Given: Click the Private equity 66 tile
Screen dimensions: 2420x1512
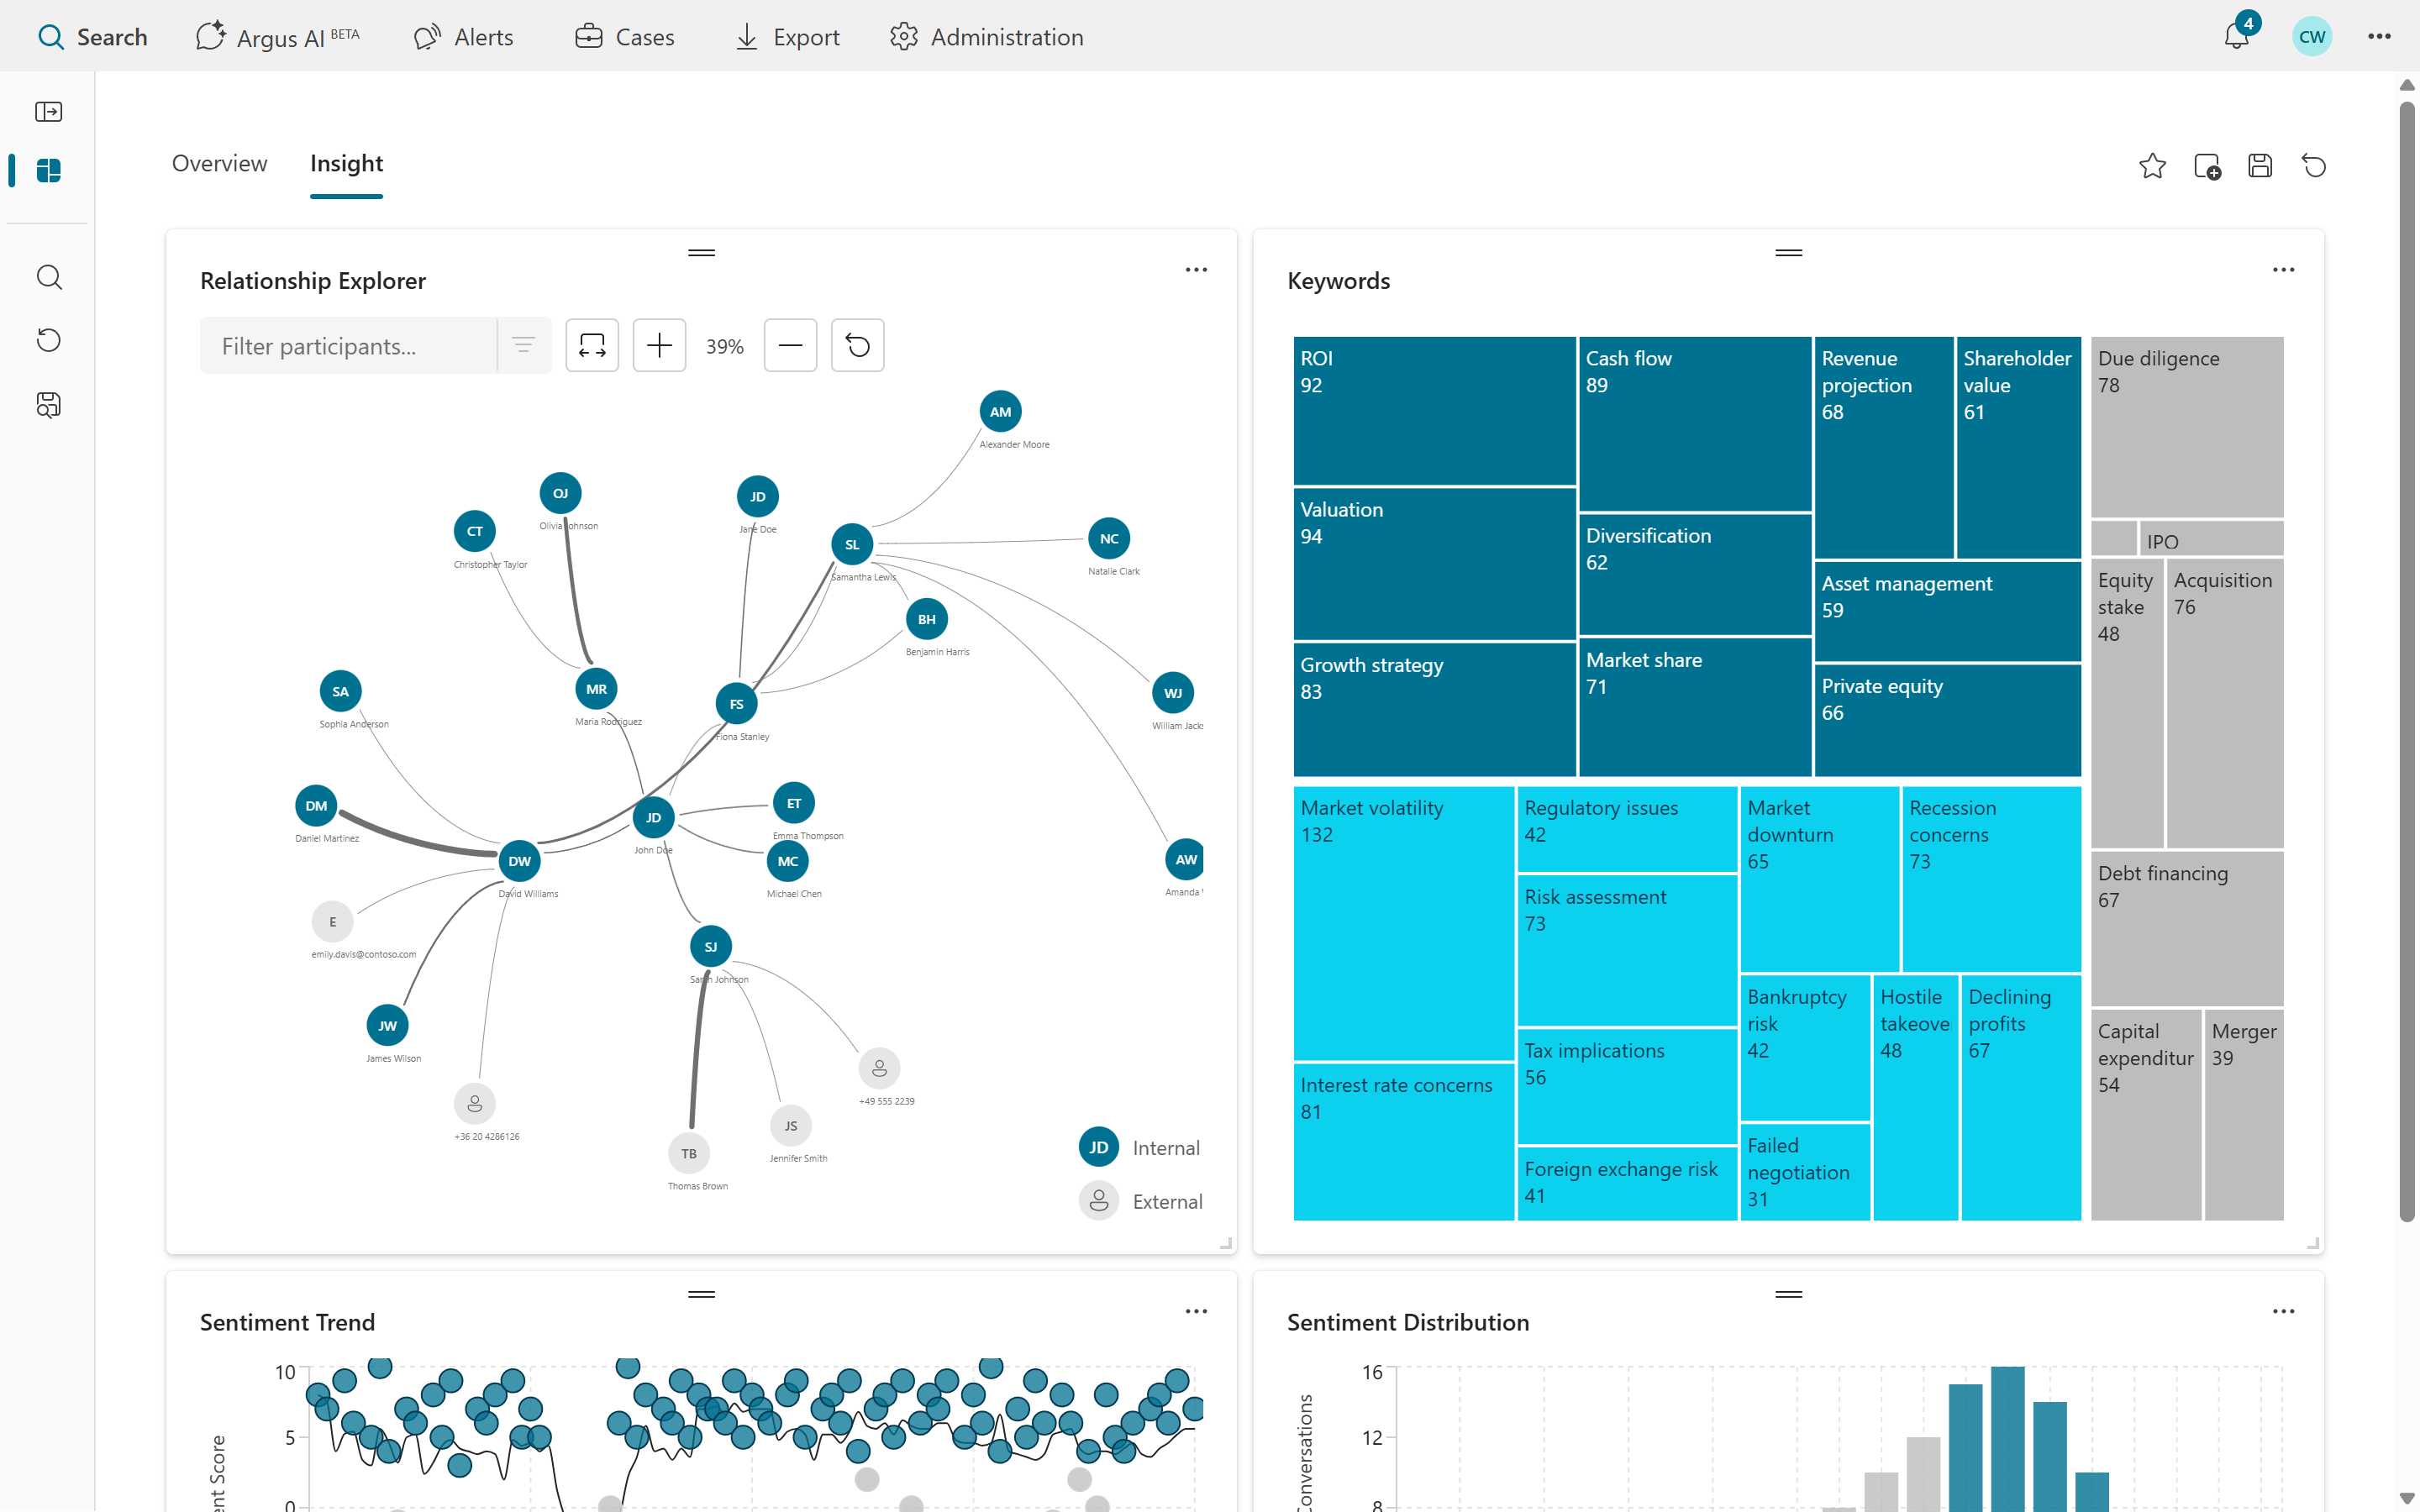Looking at the screenshot, I should point(1947,720).
